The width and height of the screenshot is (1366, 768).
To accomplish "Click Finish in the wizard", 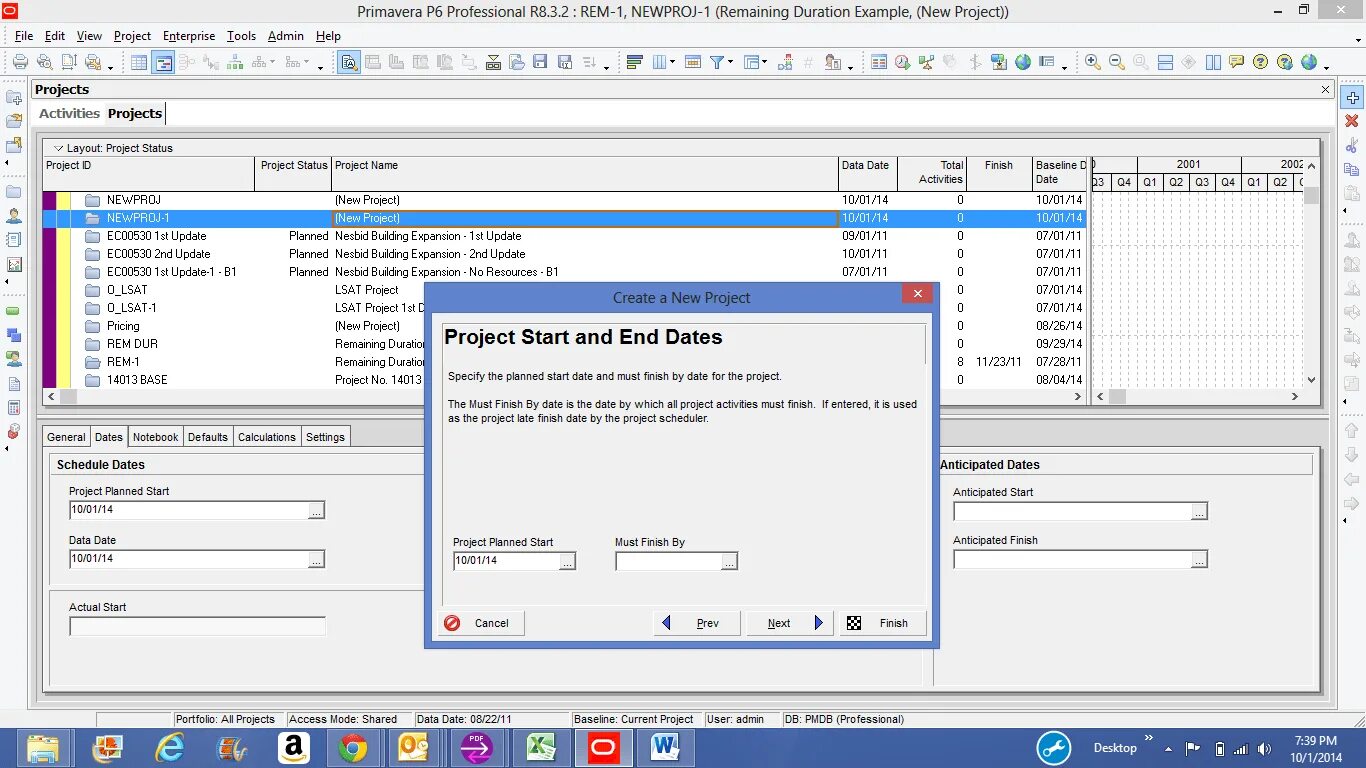I will (883, 623).
